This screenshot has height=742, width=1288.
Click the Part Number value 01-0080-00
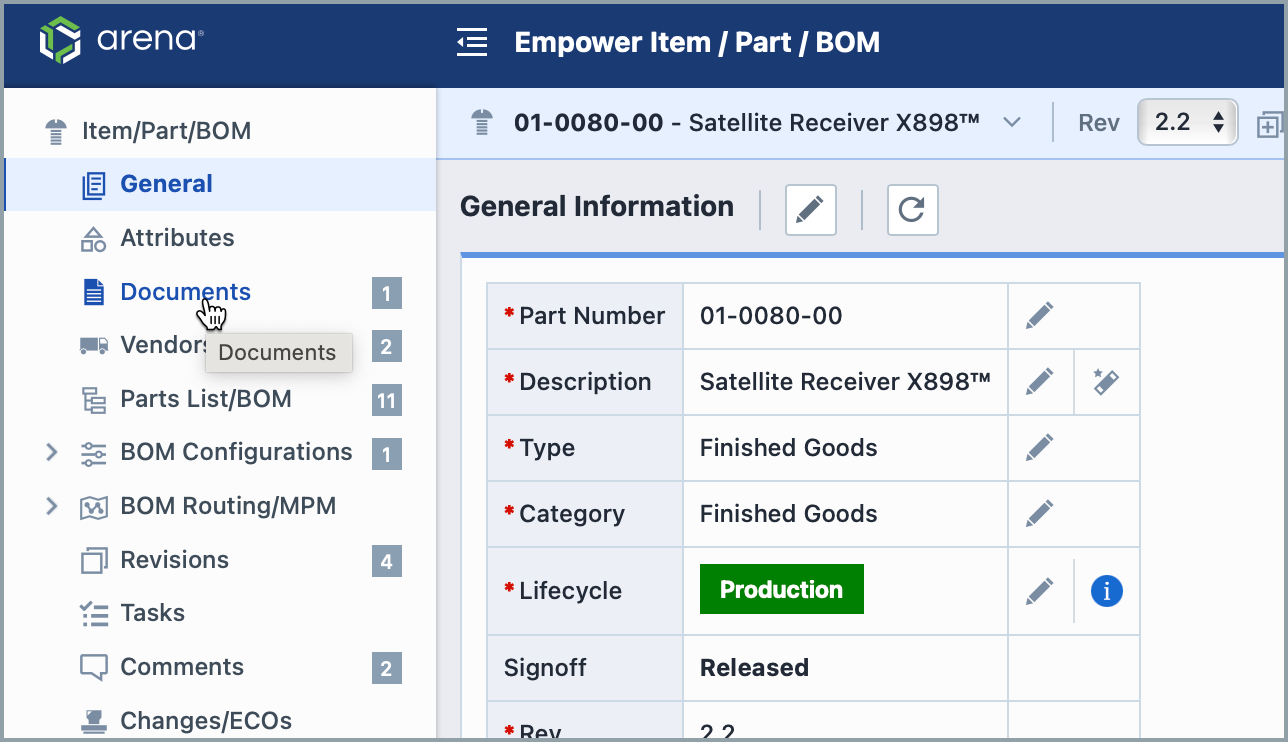771,316
